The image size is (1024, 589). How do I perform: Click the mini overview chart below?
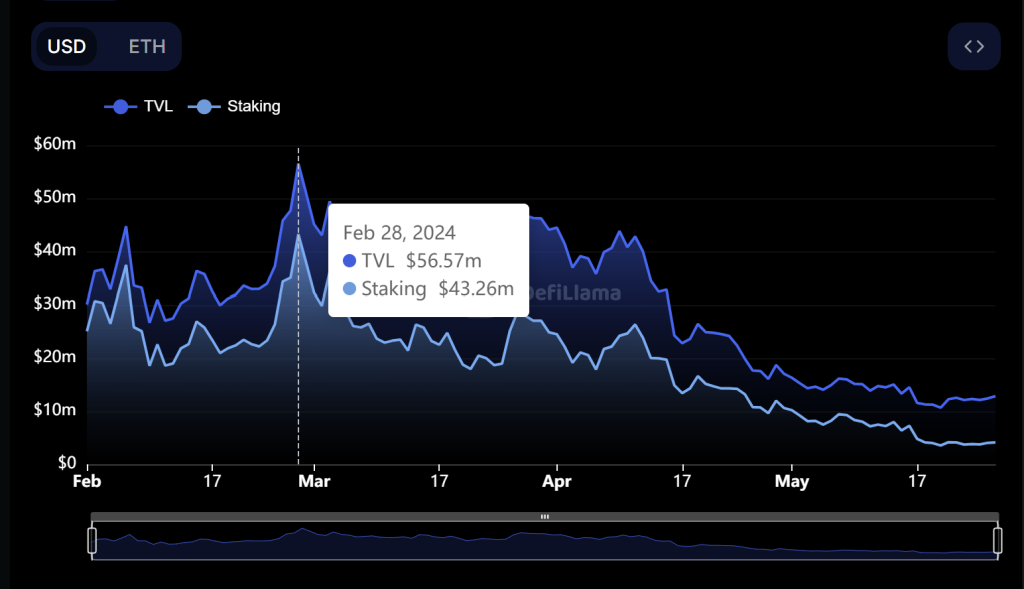pos(544,542)
